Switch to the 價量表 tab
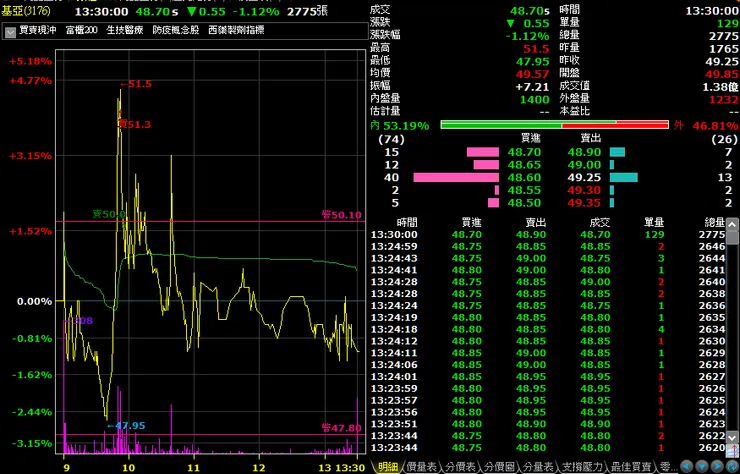This screenshot has height=474, width=740. pyautogui.click(x=422, y=467)
